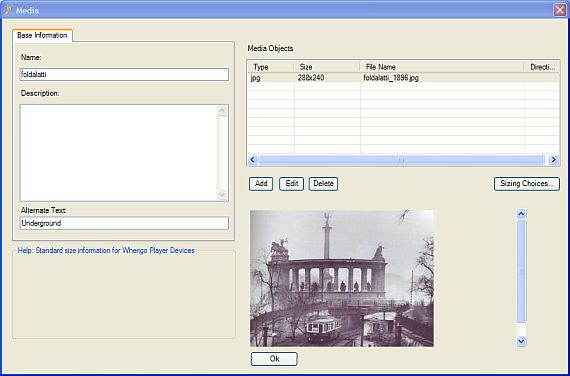570x376 pixels.
Task: Click the Media window title icon
Action: 7,10
